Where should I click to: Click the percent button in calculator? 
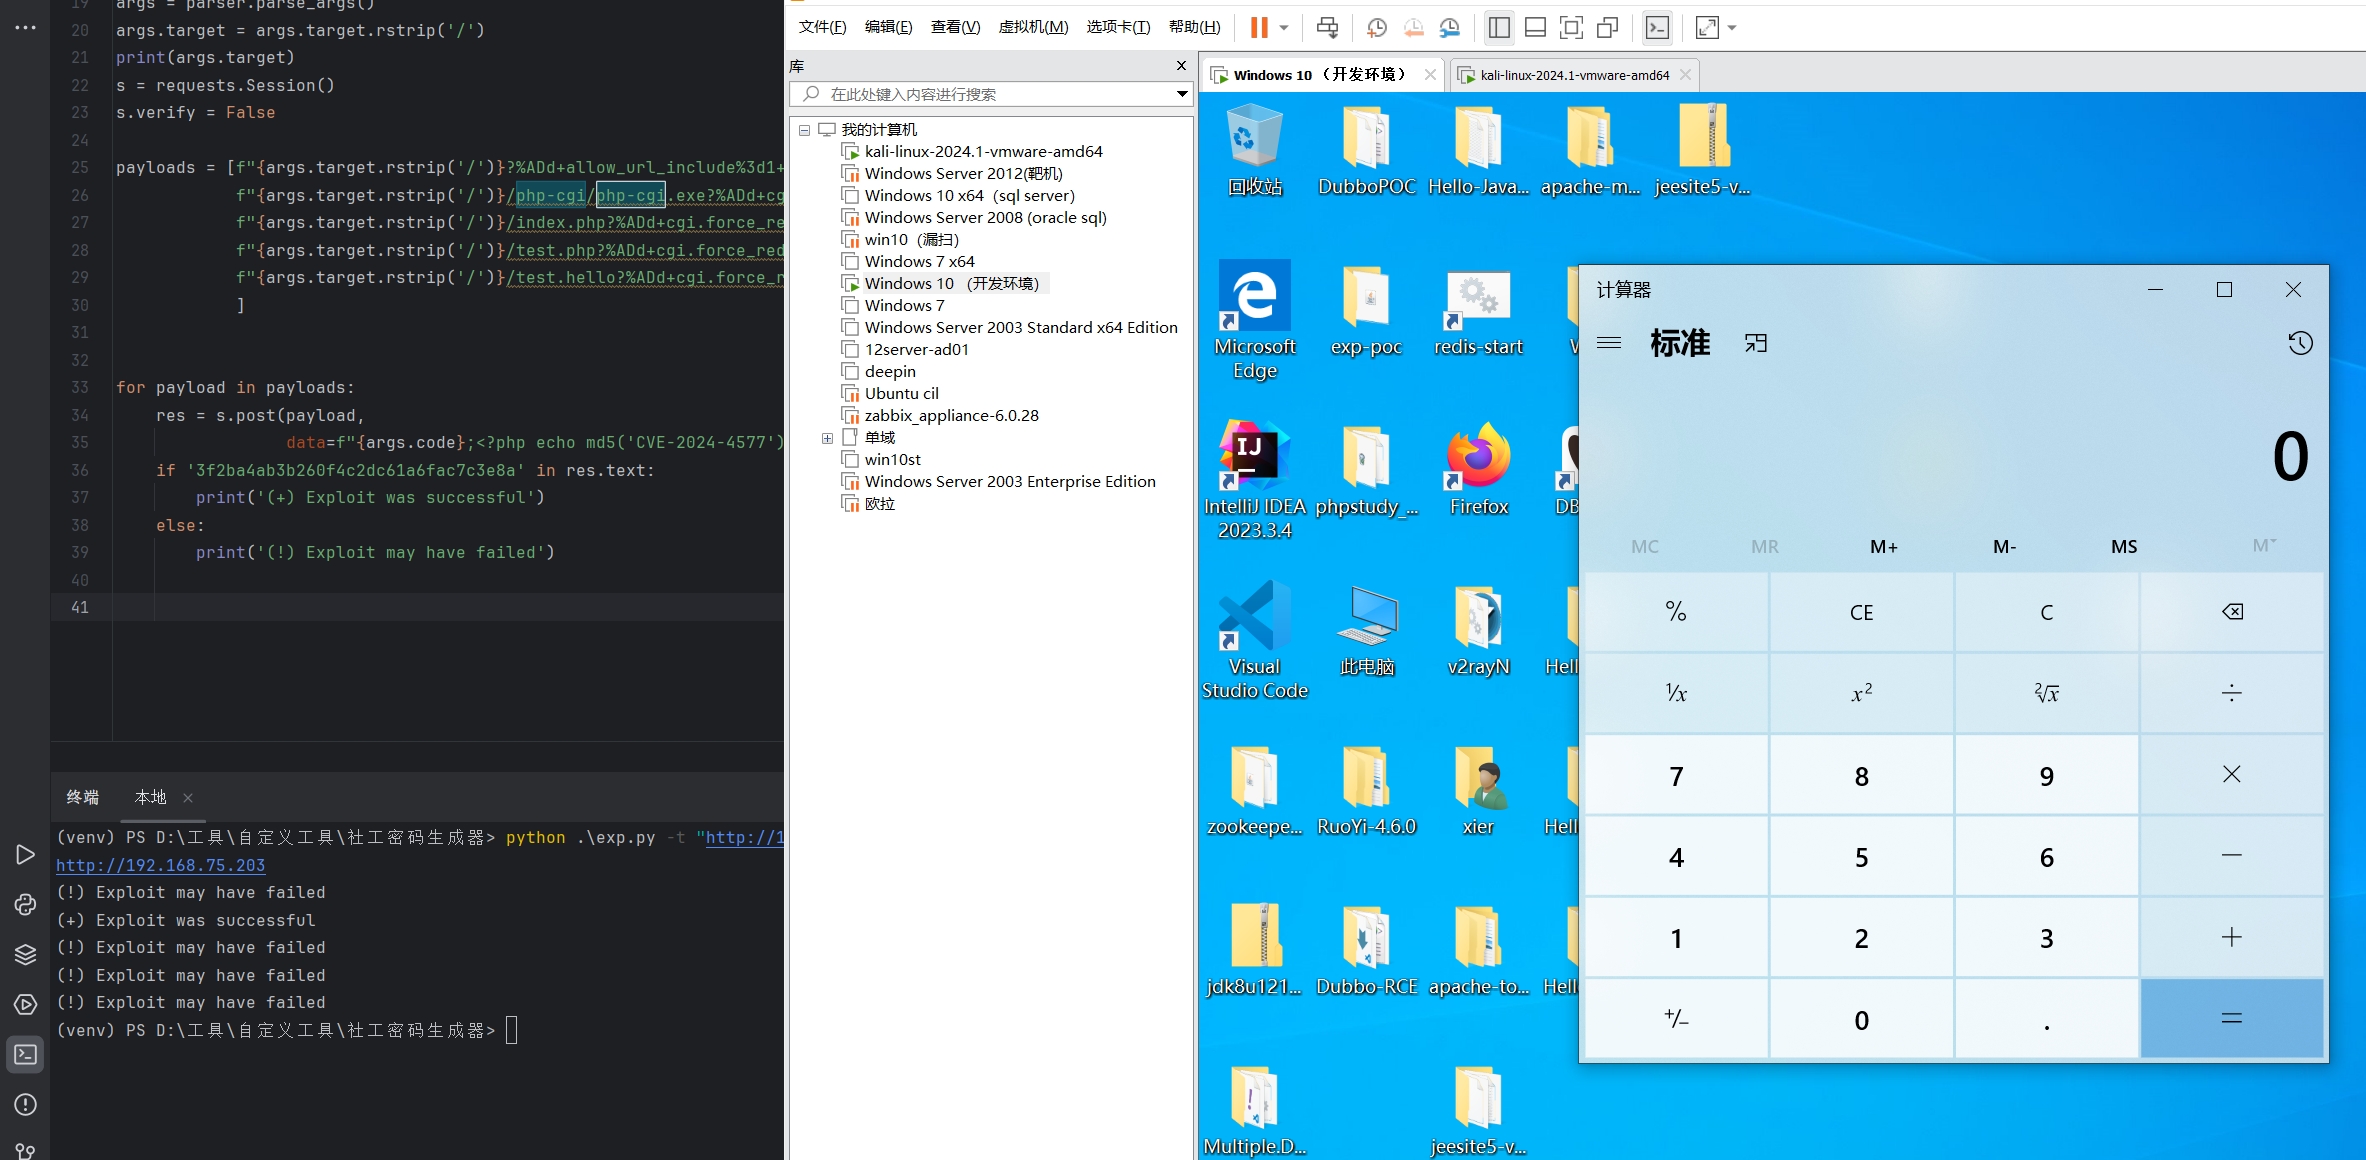1676,612
